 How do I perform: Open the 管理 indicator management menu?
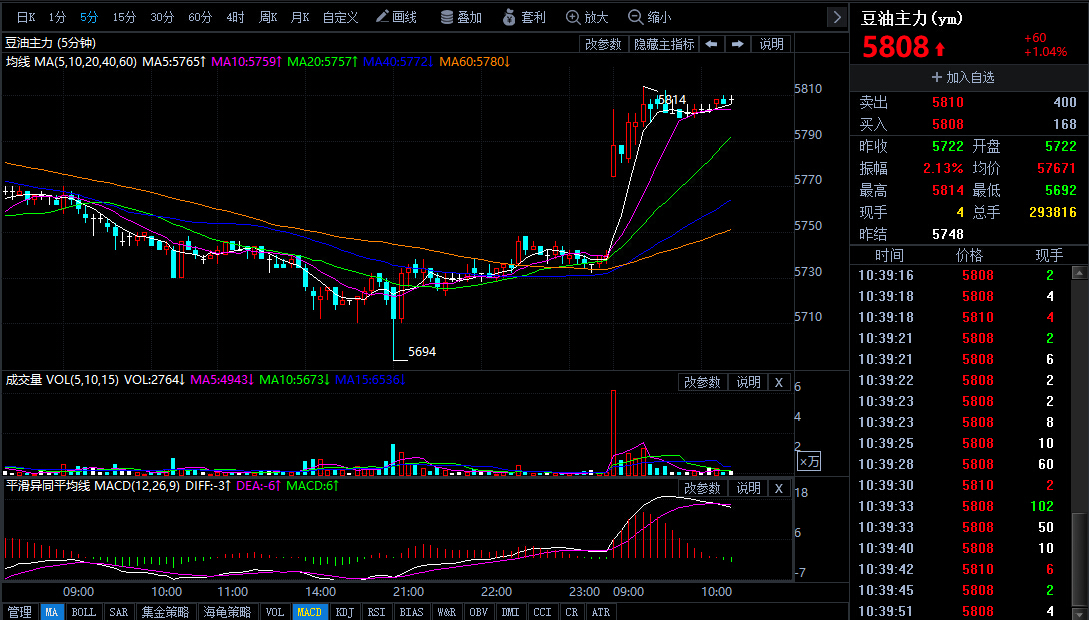point(19,612)
